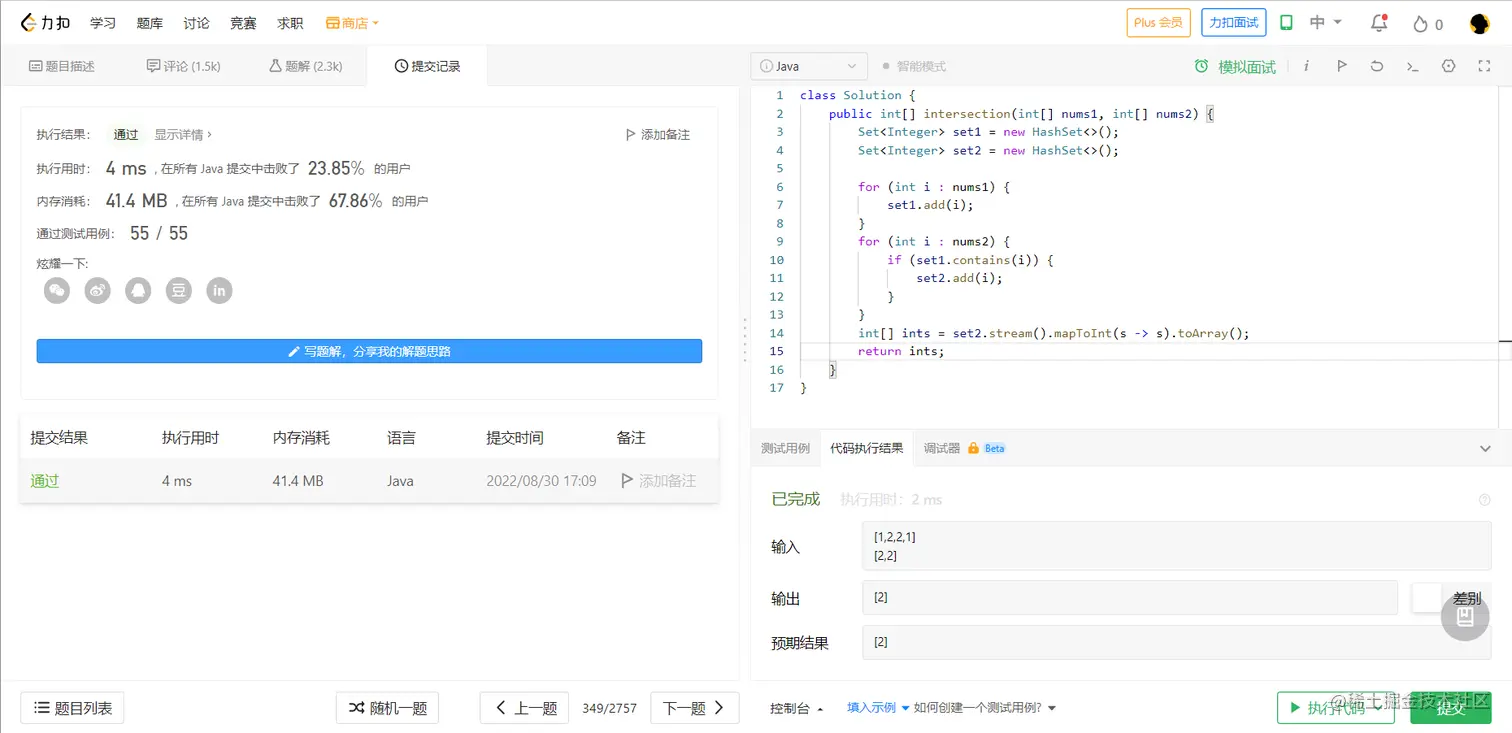
Task: Show editor info (i) icon
Action: coord(1306,66)
